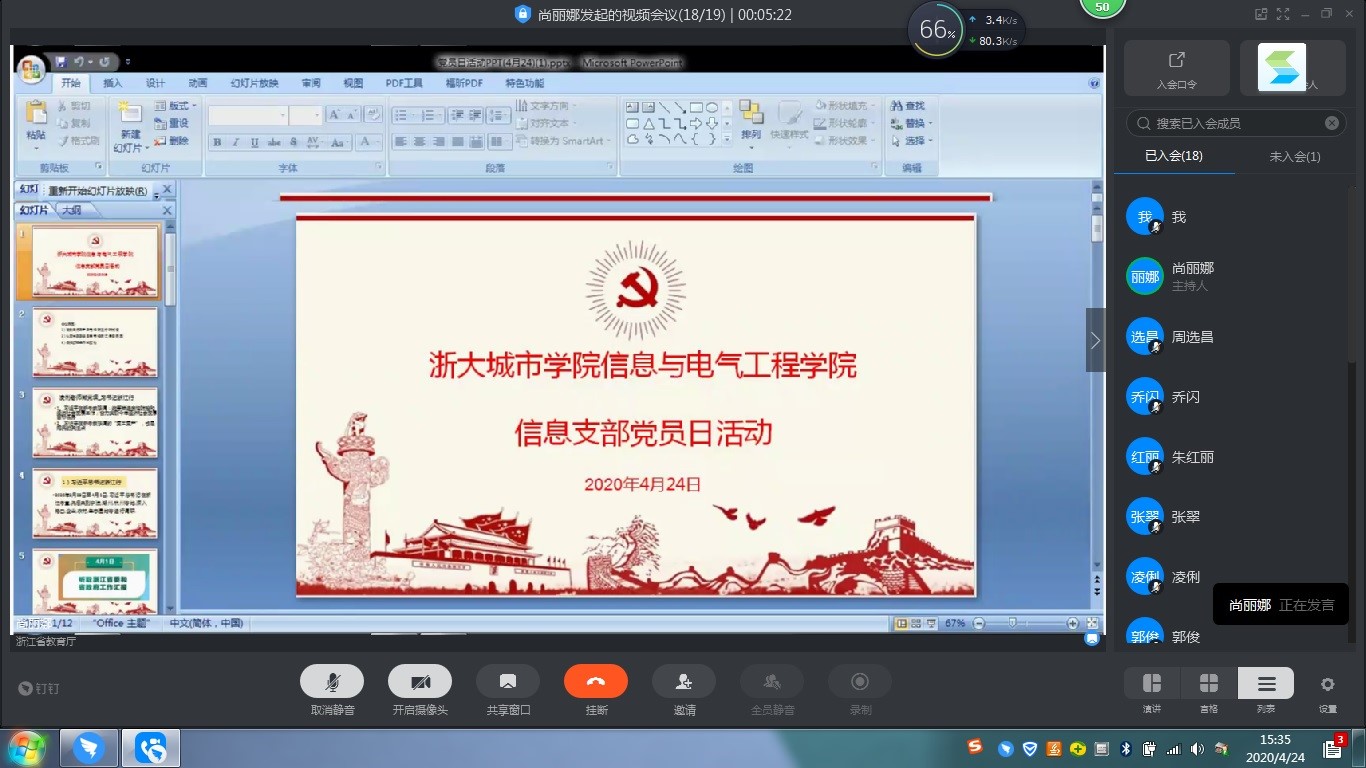
Task: Click the Grow Font icon
Action: click(334, 115)
